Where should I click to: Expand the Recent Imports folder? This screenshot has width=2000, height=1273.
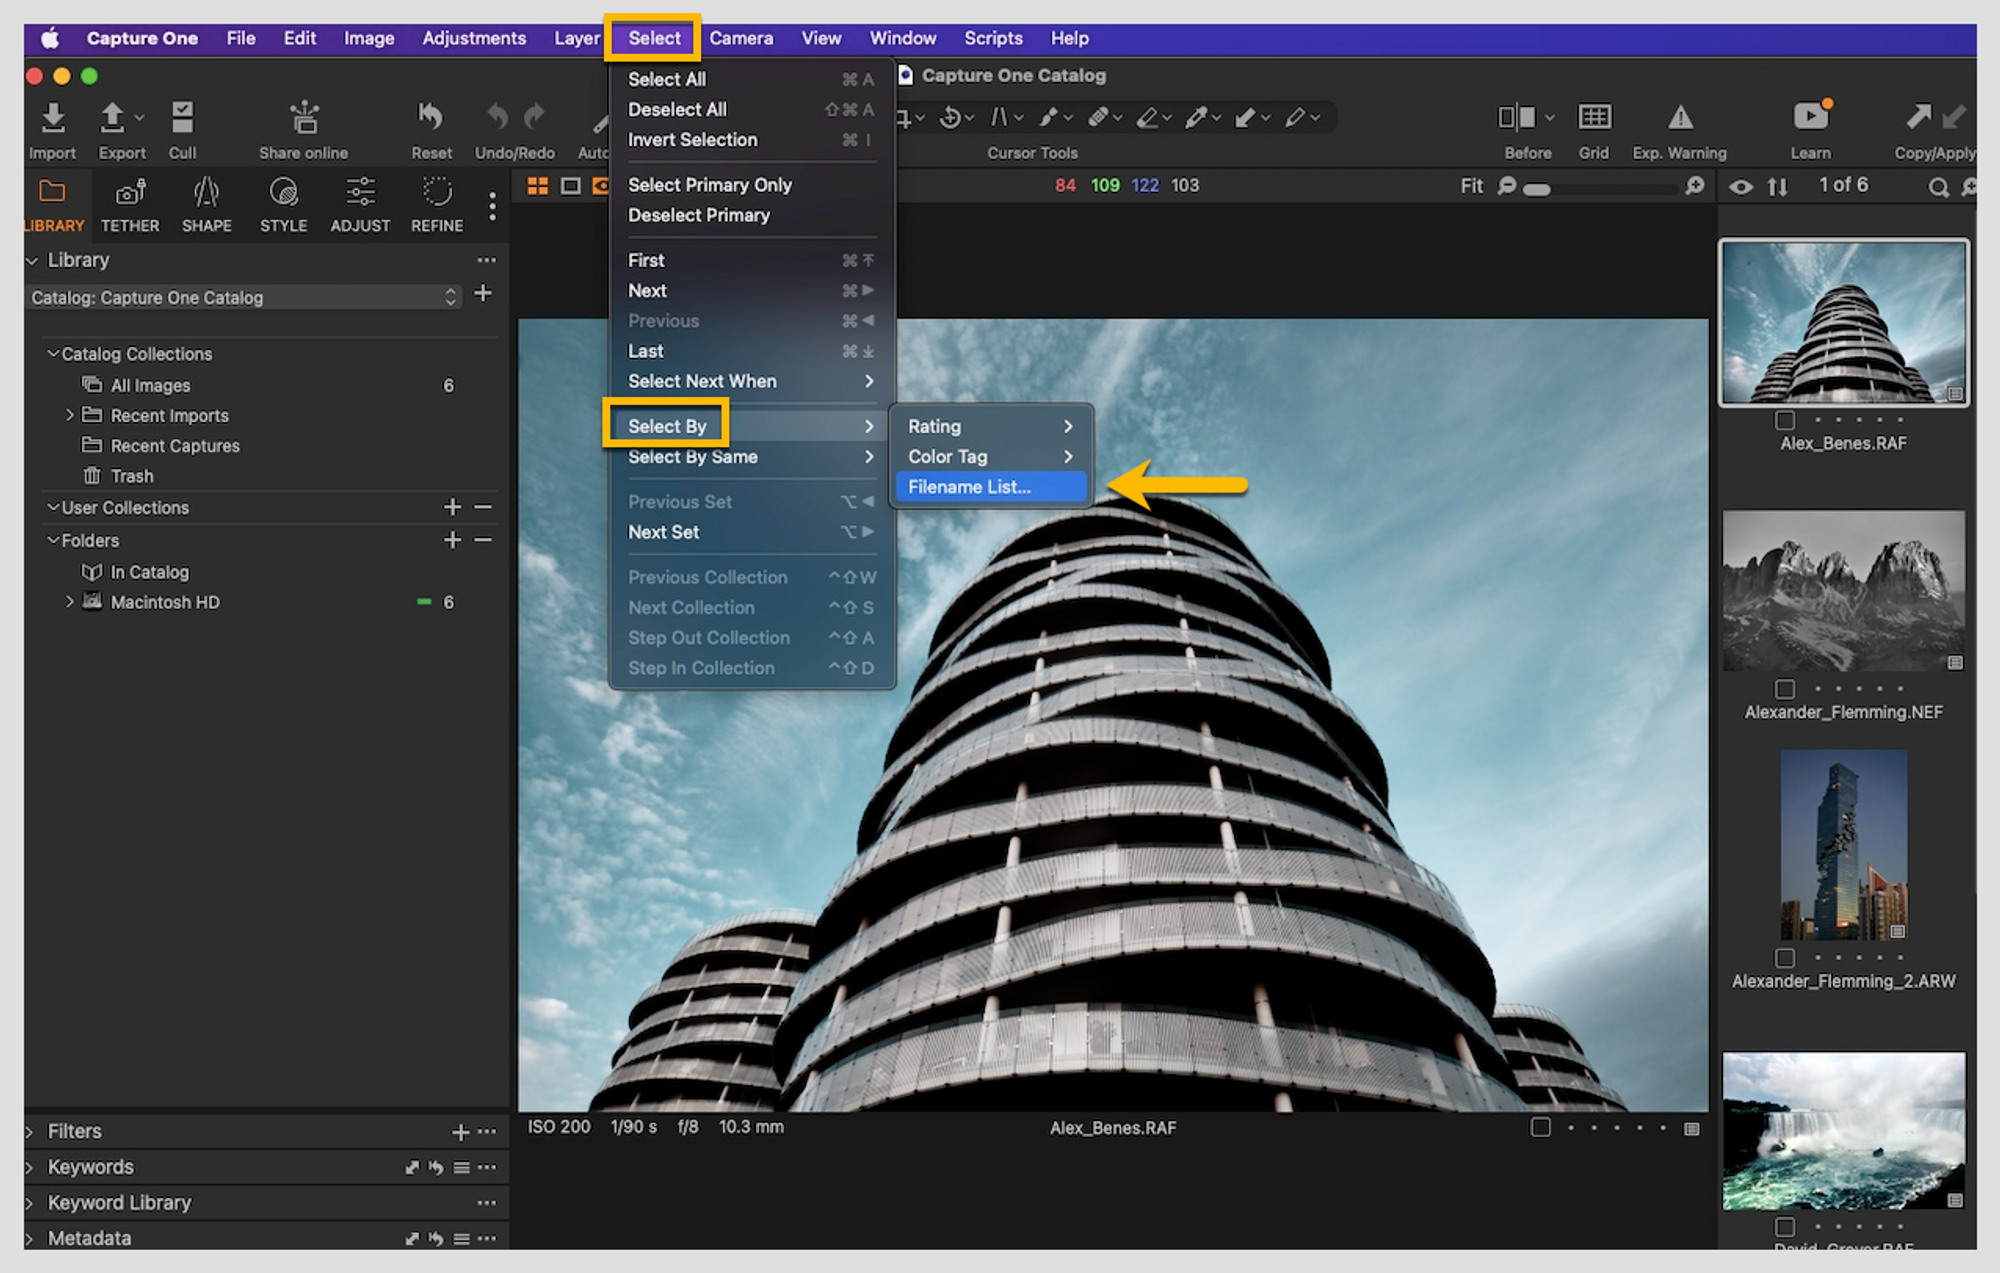69,414
